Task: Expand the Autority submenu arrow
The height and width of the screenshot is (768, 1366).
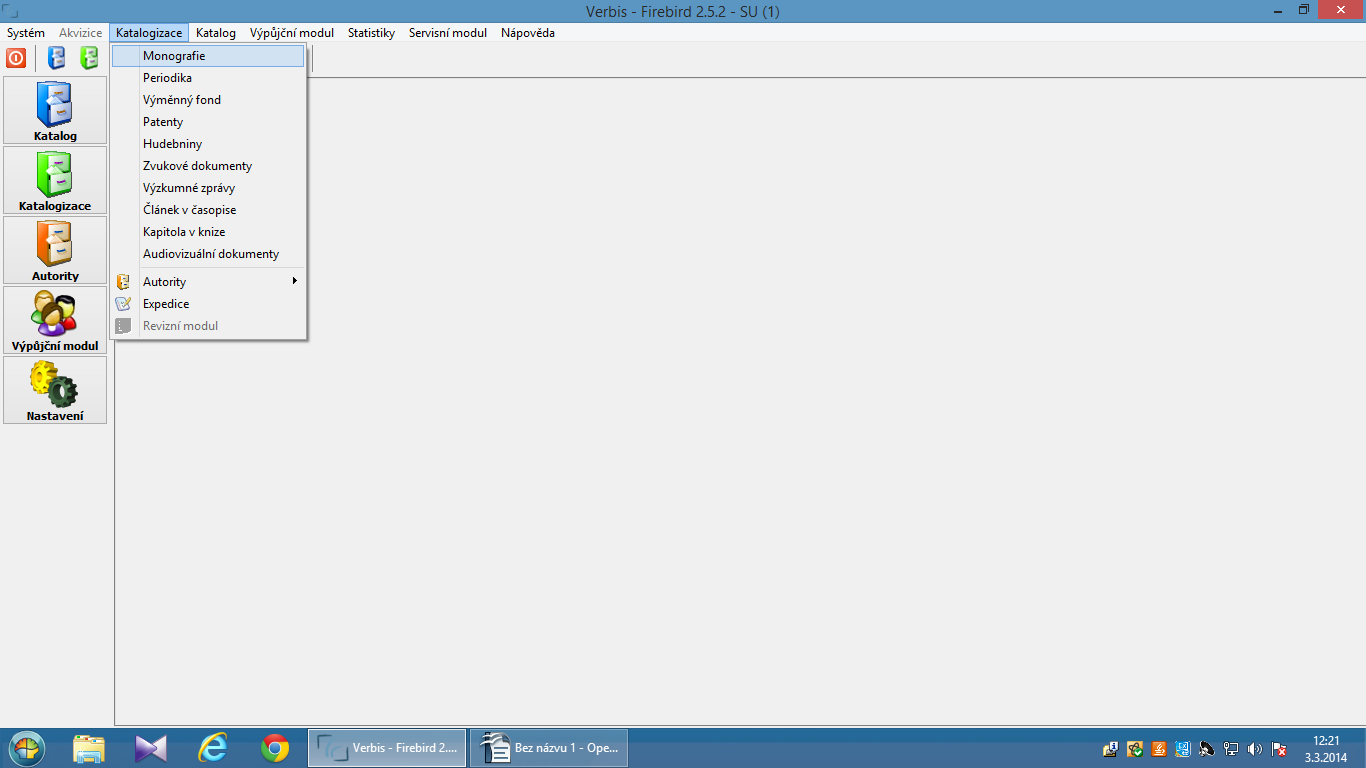Action: pyautogui.click(x=295, y=281)
